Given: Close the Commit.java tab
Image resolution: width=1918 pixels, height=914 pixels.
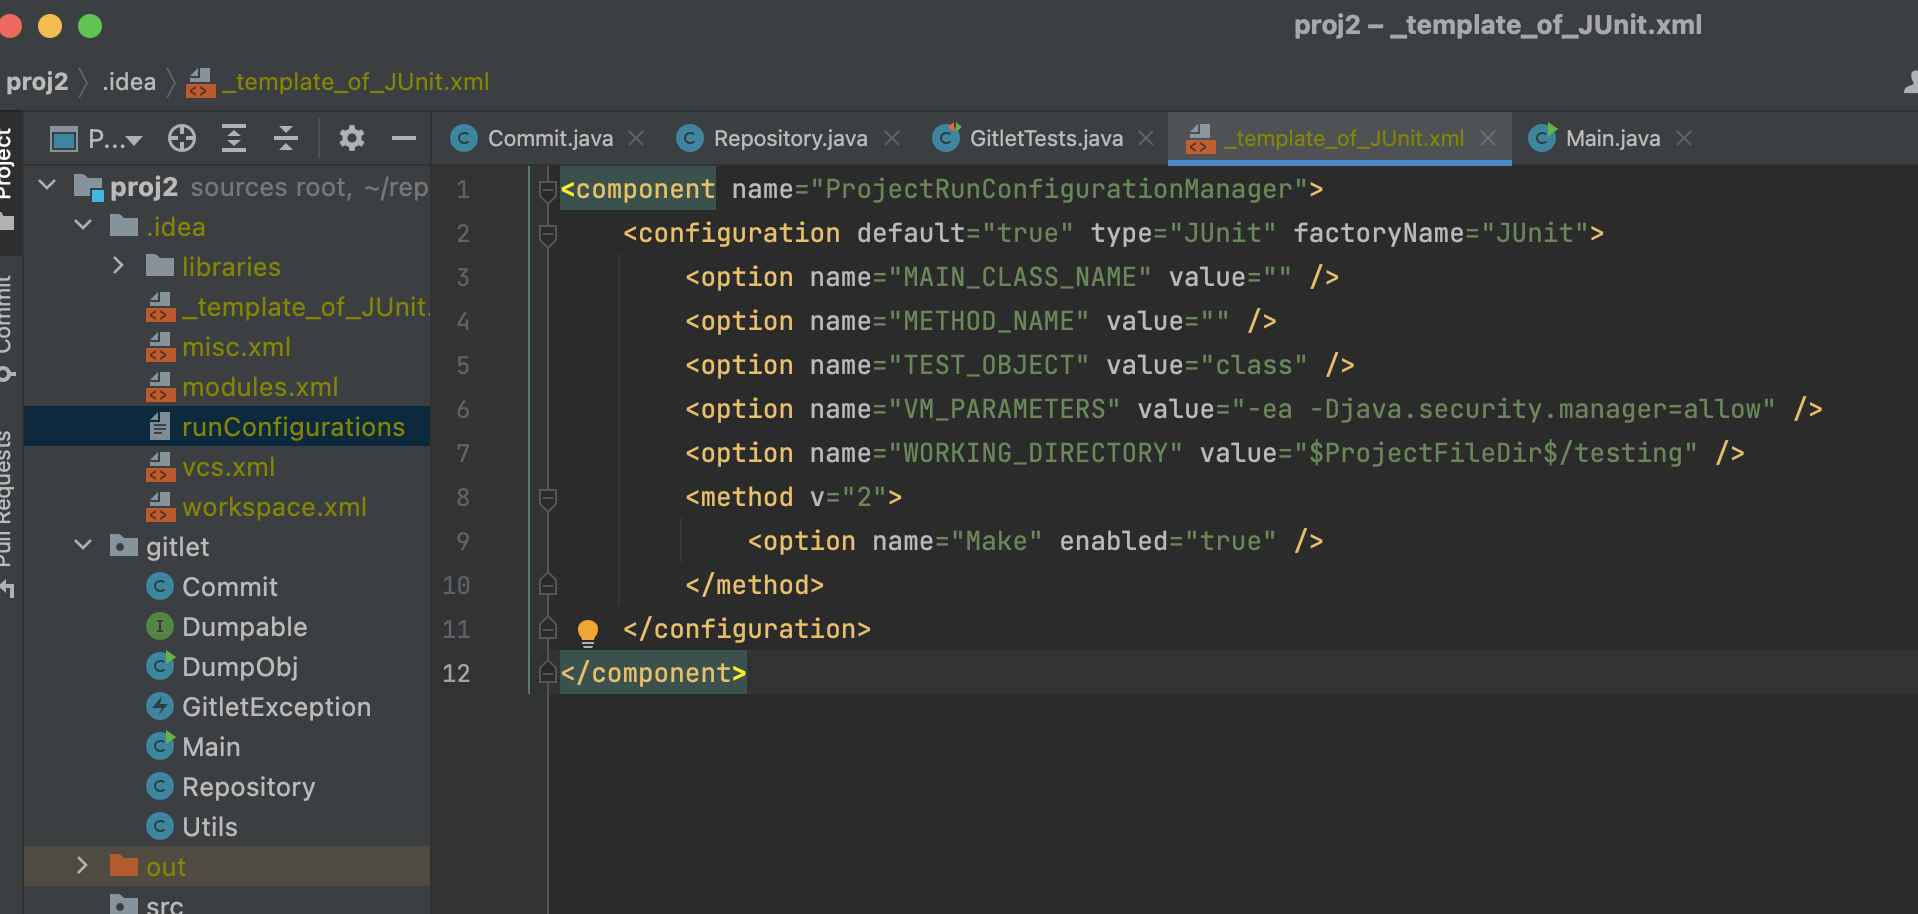Looking at the screenshot, I should pyautogui.click(x=636, y=138).
